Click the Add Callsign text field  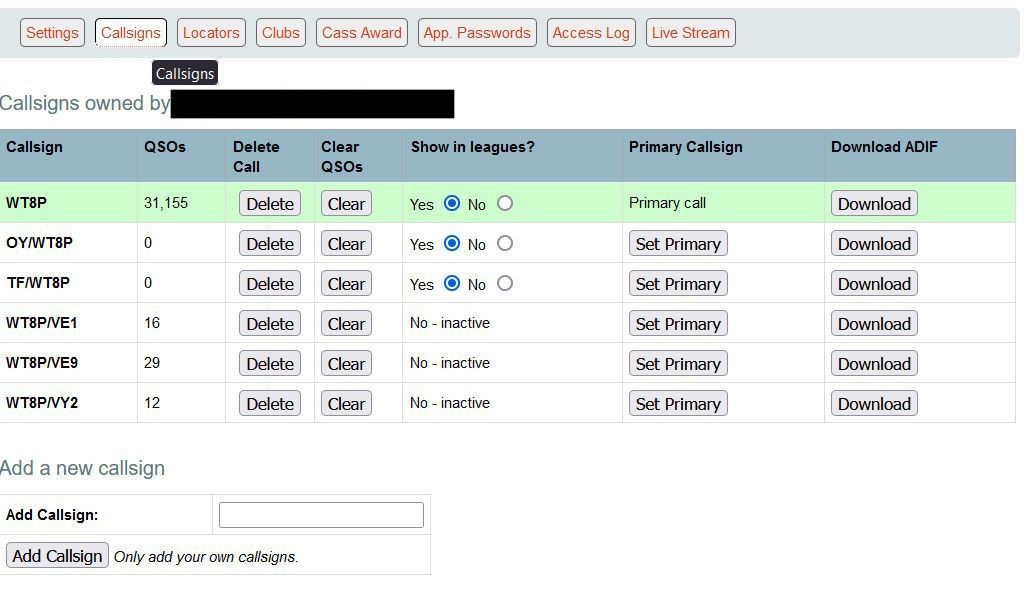[x=321, y=515]
